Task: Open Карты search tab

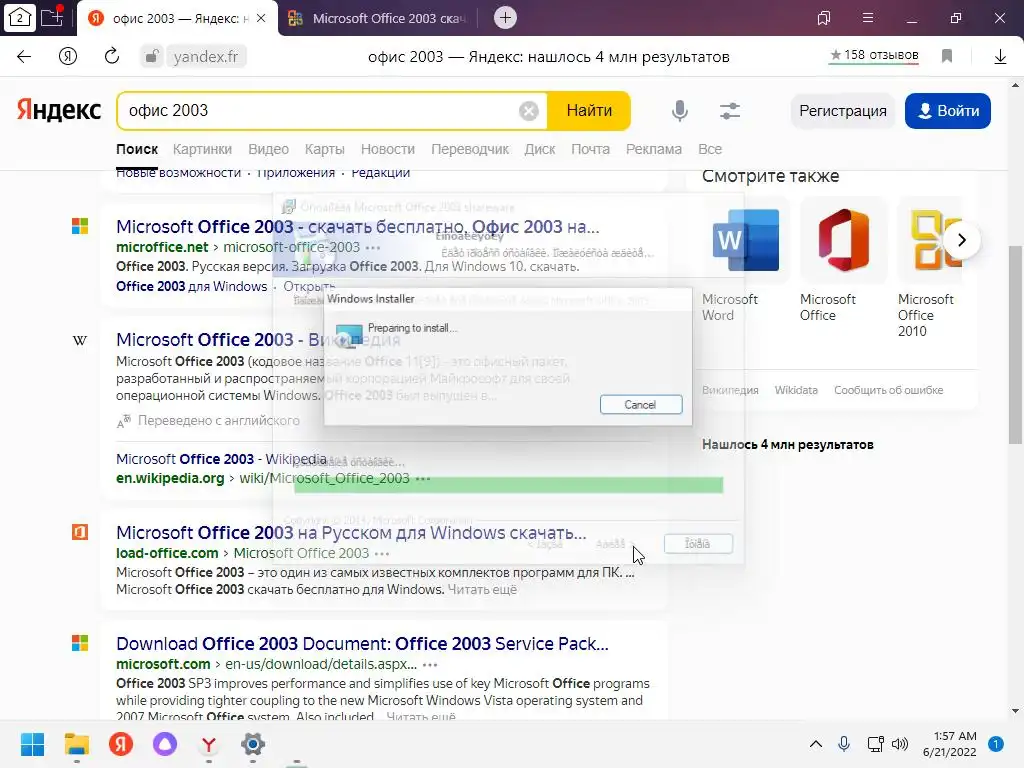Action: point(325,149)
